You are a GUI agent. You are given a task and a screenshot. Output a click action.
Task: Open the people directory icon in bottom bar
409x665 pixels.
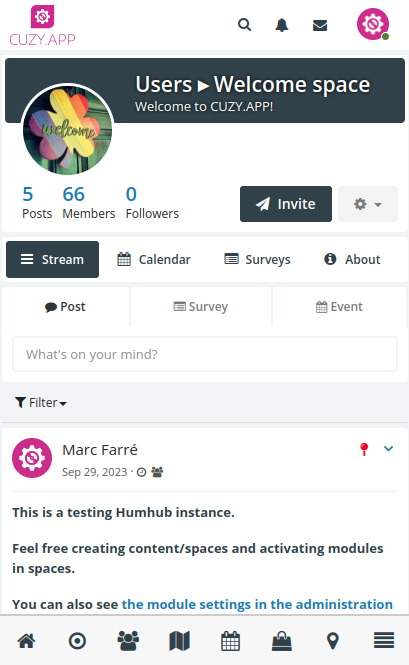(x=128, y=641)
